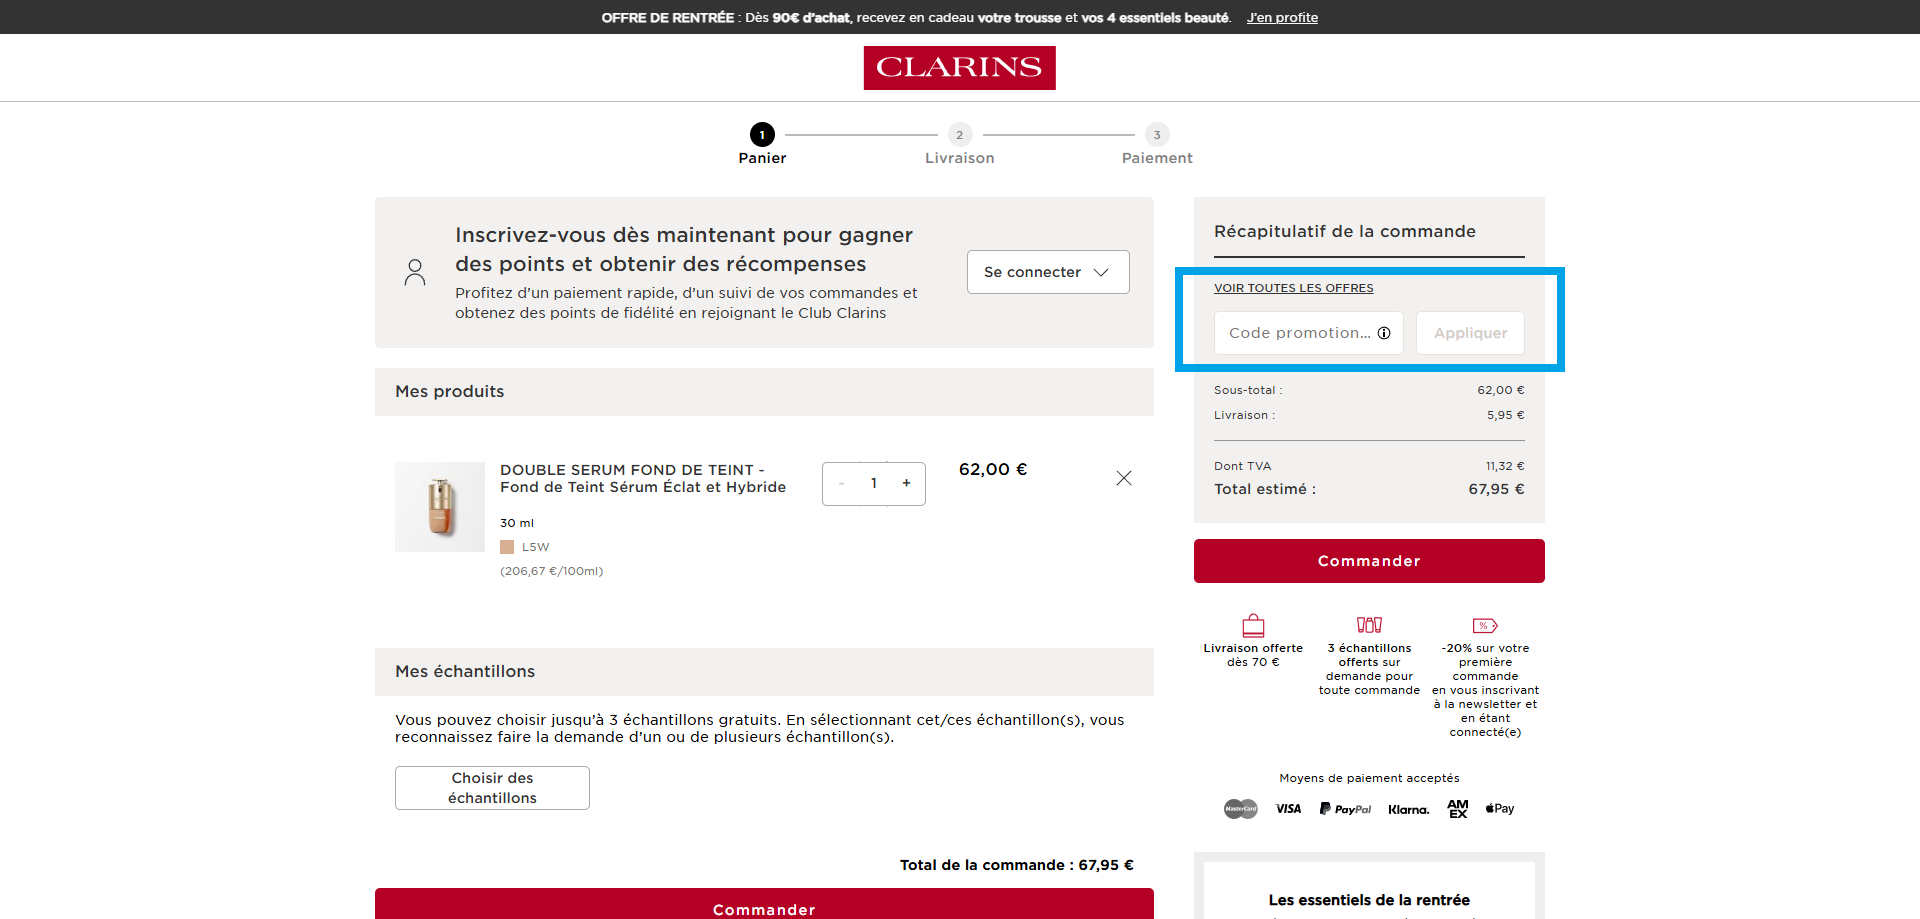
Task: Click the Commander button in order summary
Action: (x=1369, y=561)
